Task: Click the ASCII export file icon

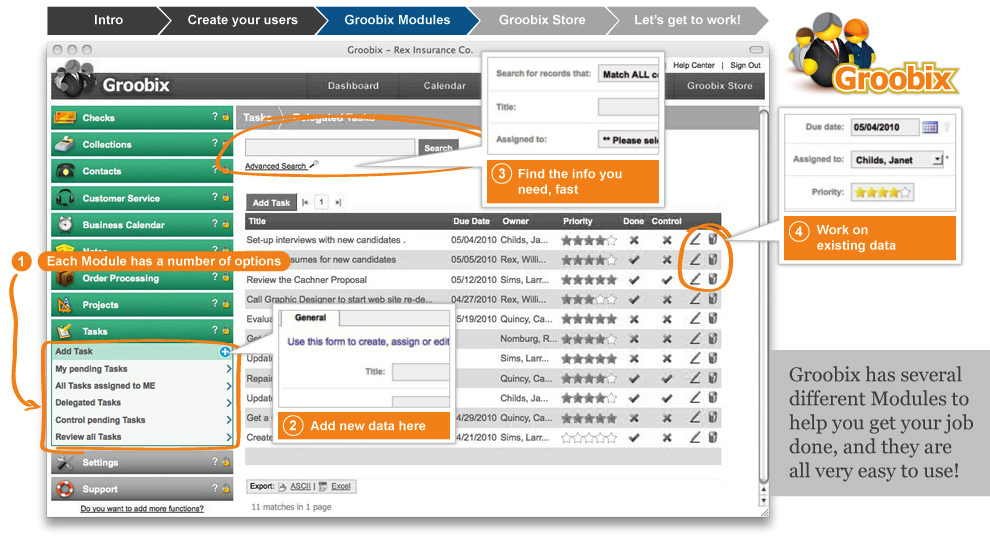Action: (282, 486)
